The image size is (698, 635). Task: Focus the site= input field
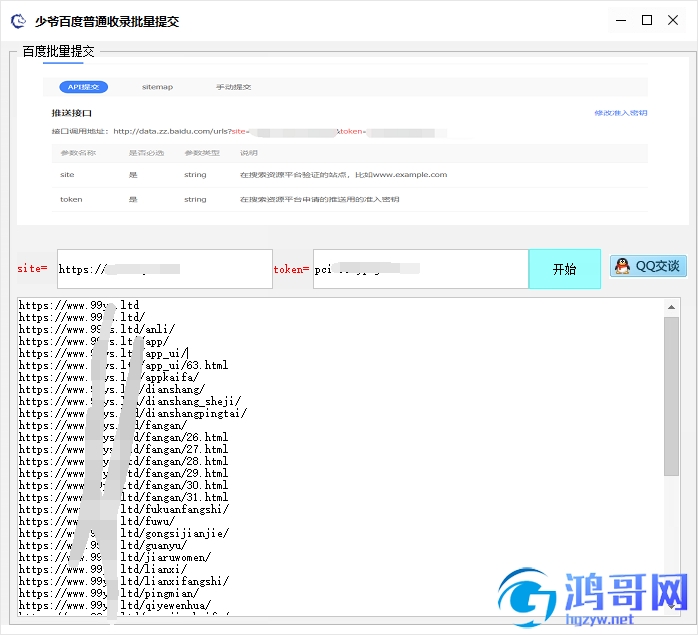click(x=165, y=269)
